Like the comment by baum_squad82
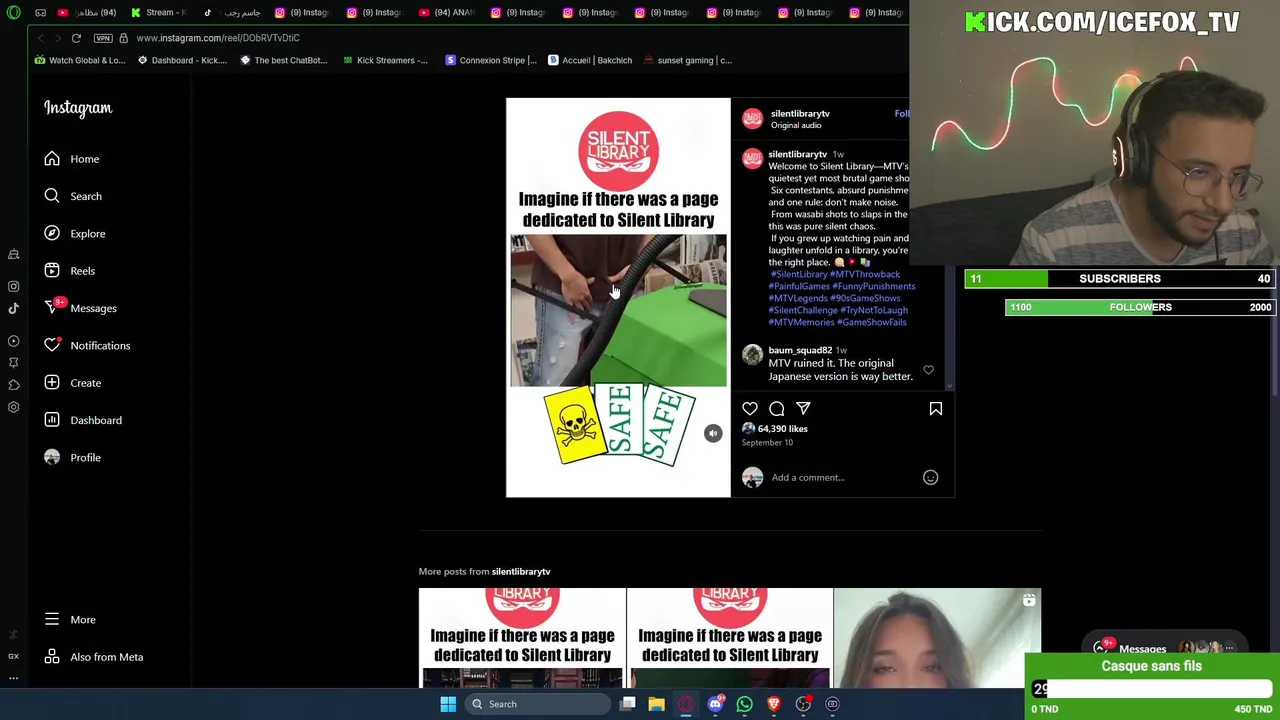The image size is (1280, 720). [928, 370]
